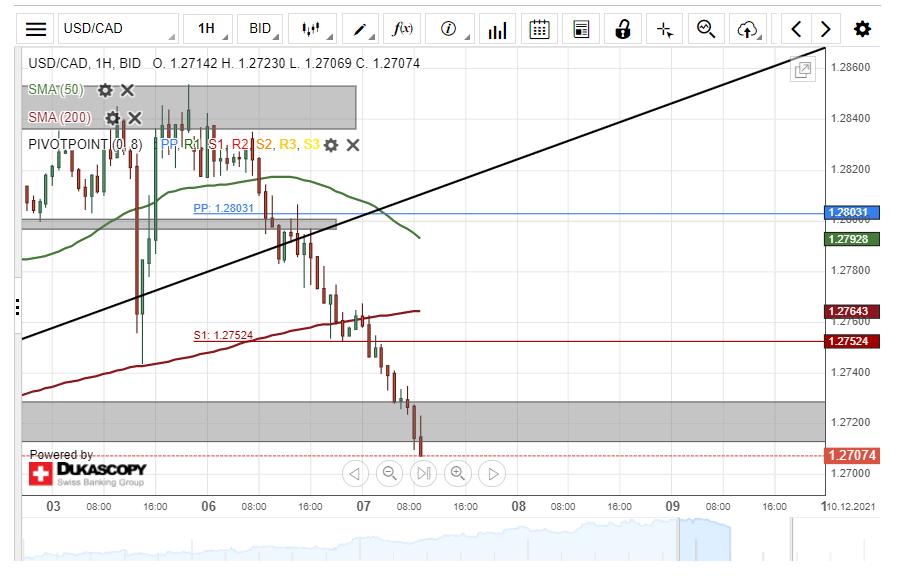Click the current price 1.27074 tag

pos(851,455)
